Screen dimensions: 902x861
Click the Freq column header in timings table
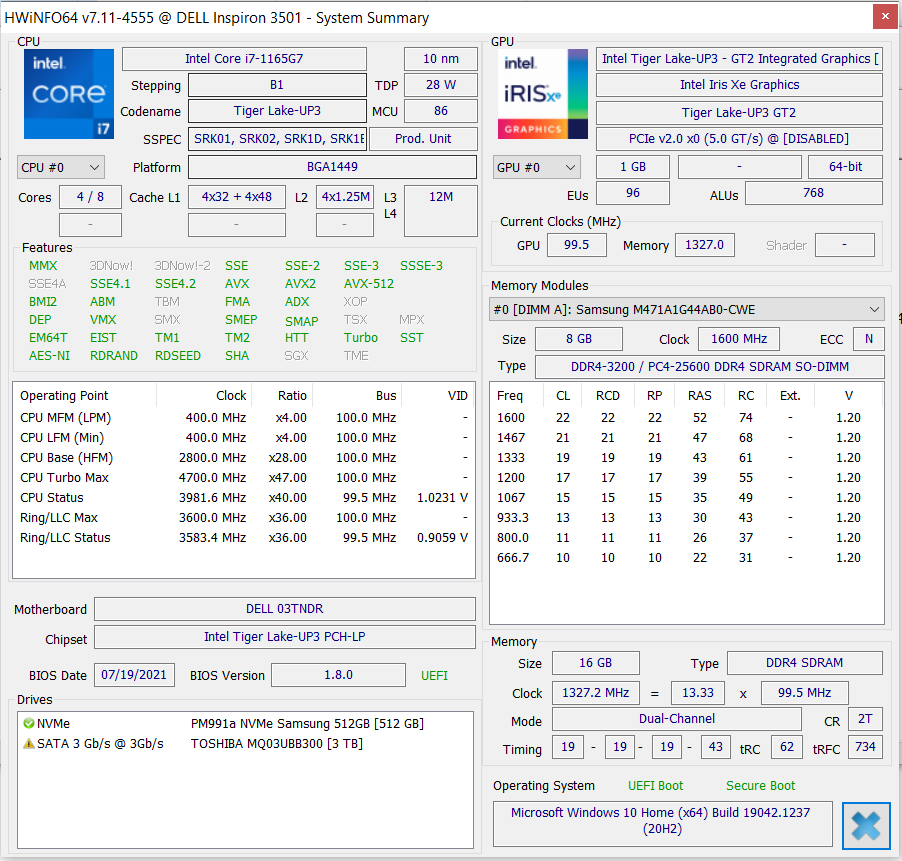(x=517, y=396)
